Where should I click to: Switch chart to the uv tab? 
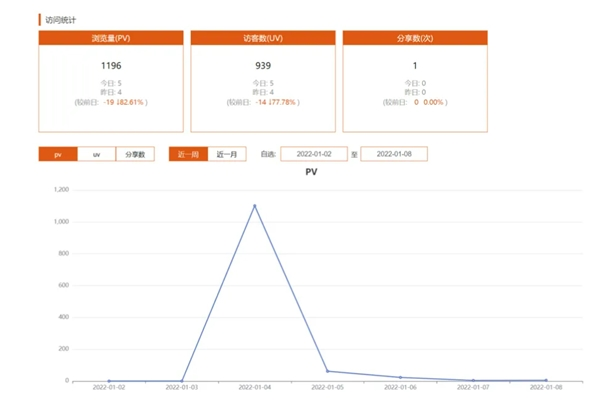tap(96, 154)
